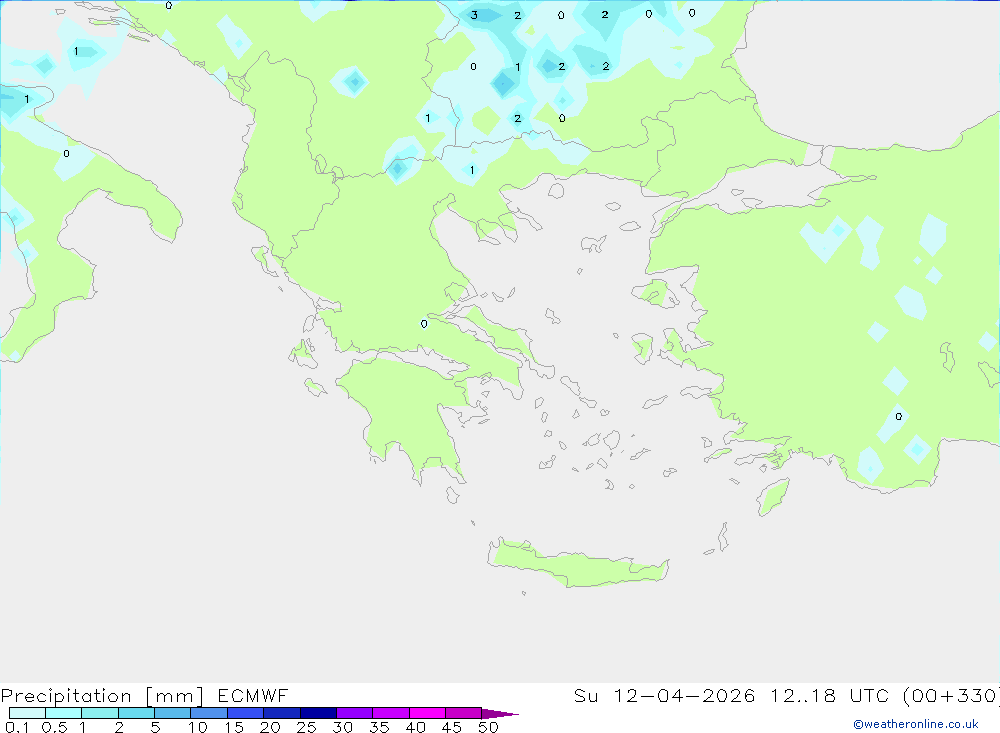Click the map value "3" at the top

[474, 15]
